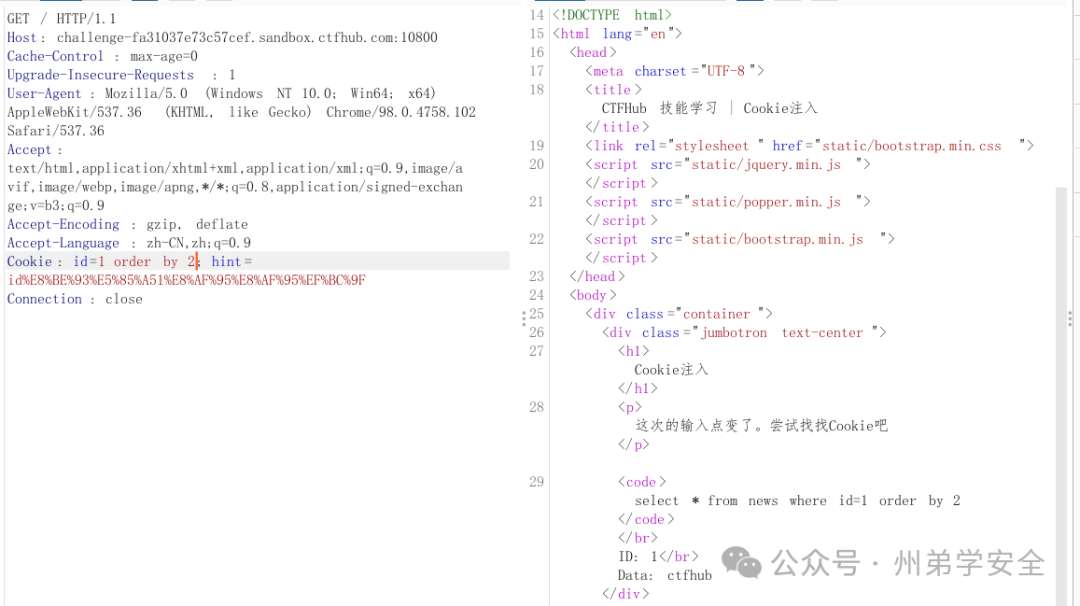Click the "Safari/537.36" text in the request
Screen dimensions: 1080x606
click(x=56, y=130)
